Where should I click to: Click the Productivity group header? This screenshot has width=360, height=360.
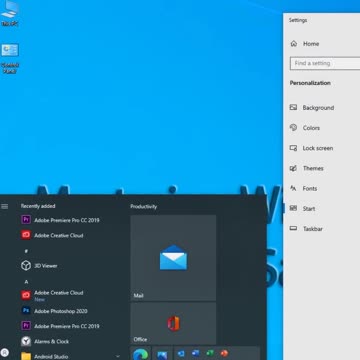click(144, 207)
